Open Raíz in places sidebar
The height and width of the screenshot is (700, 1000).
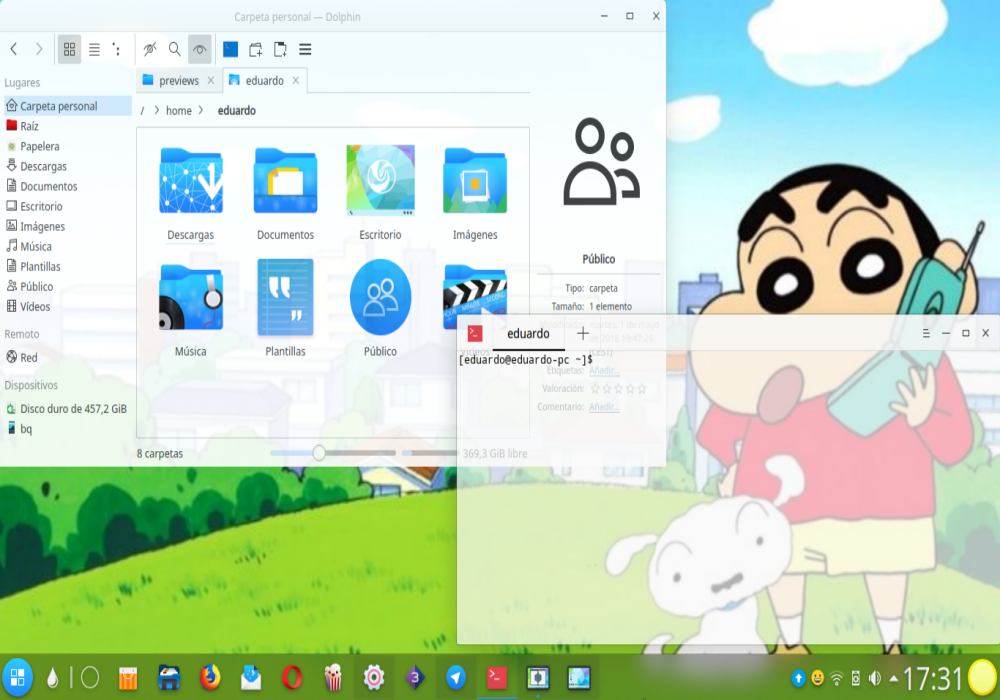67,126
